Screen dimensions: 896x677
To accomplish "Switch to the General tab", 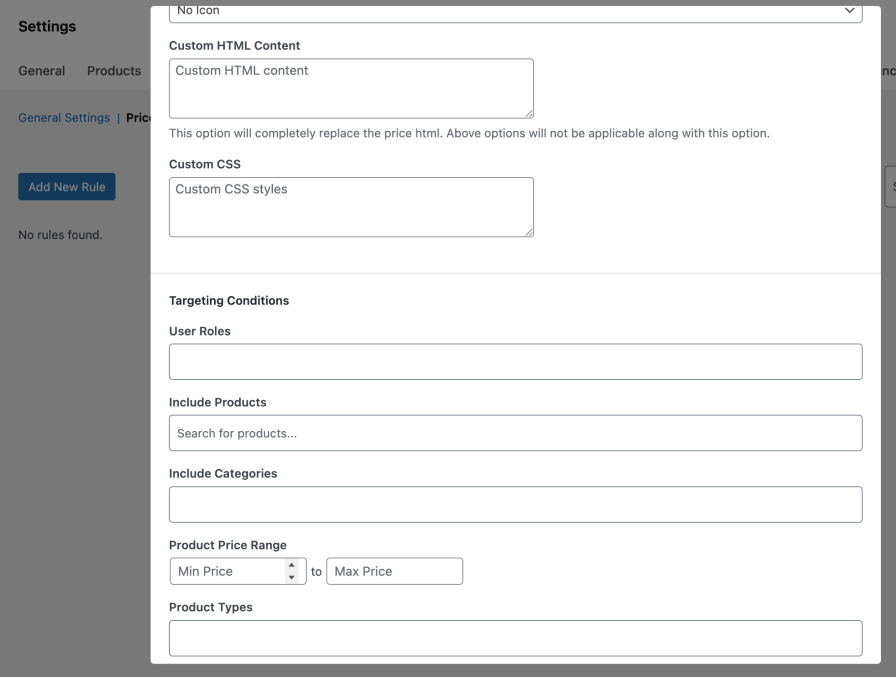I will tap(40, 70).
